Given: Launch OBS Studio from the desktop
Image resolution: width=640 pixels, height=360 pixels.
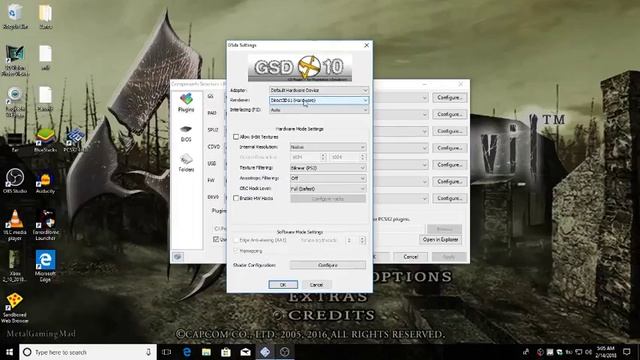Looking at the screenshot, I should point(15,181).
